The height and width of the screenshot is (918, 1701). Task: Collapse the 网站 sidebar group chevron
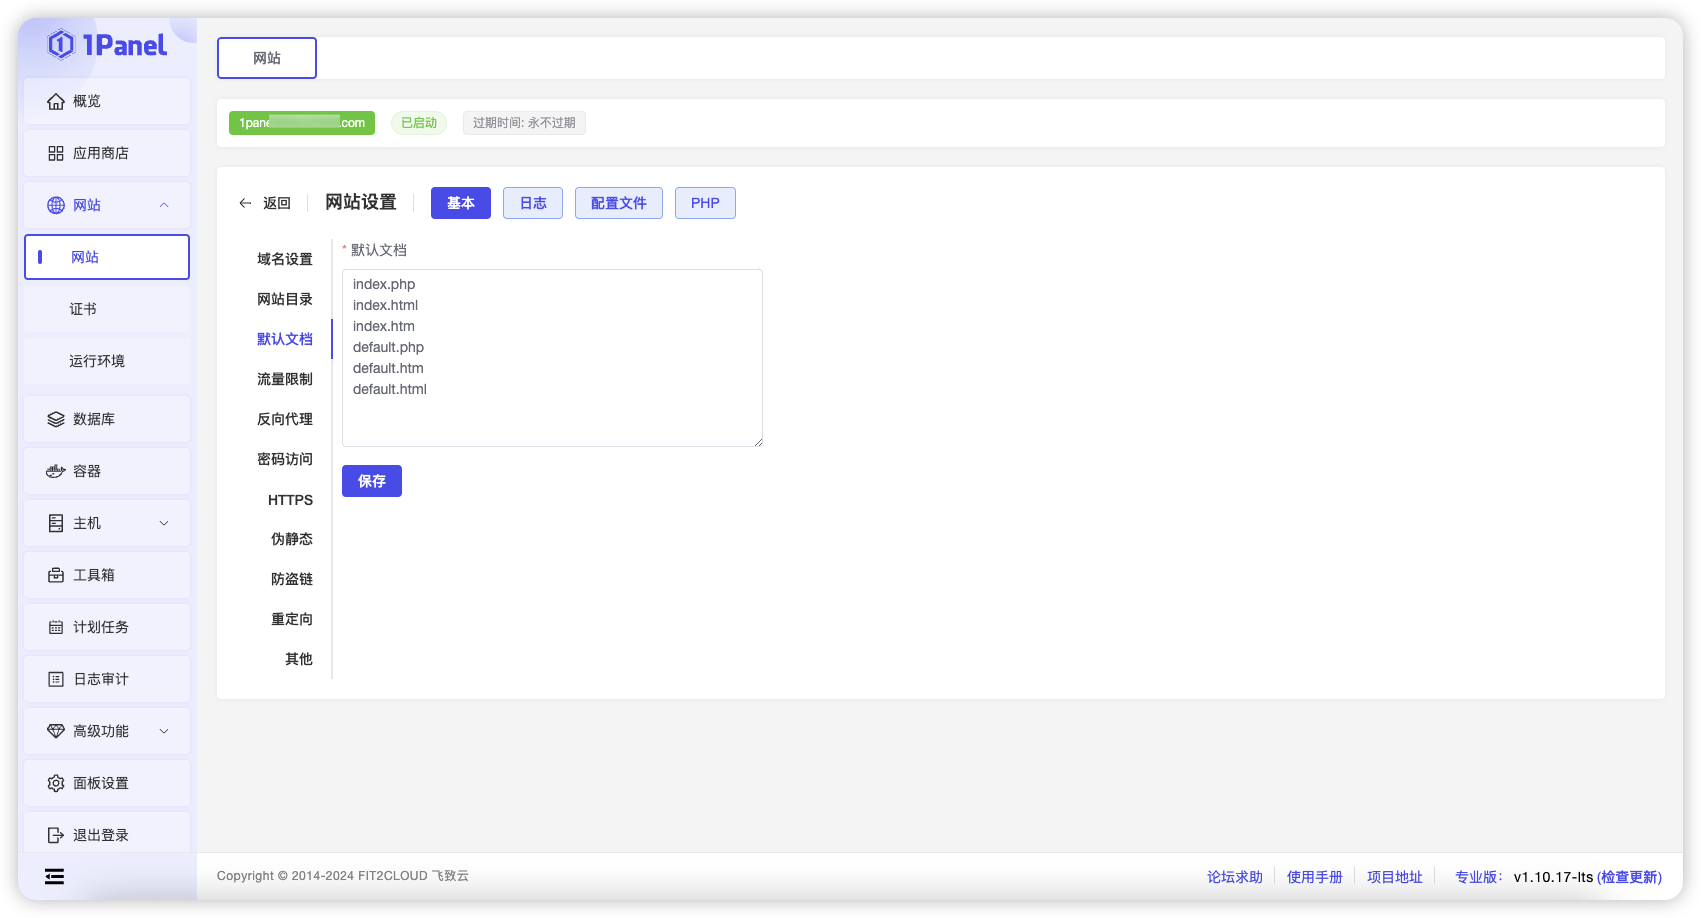164,205
